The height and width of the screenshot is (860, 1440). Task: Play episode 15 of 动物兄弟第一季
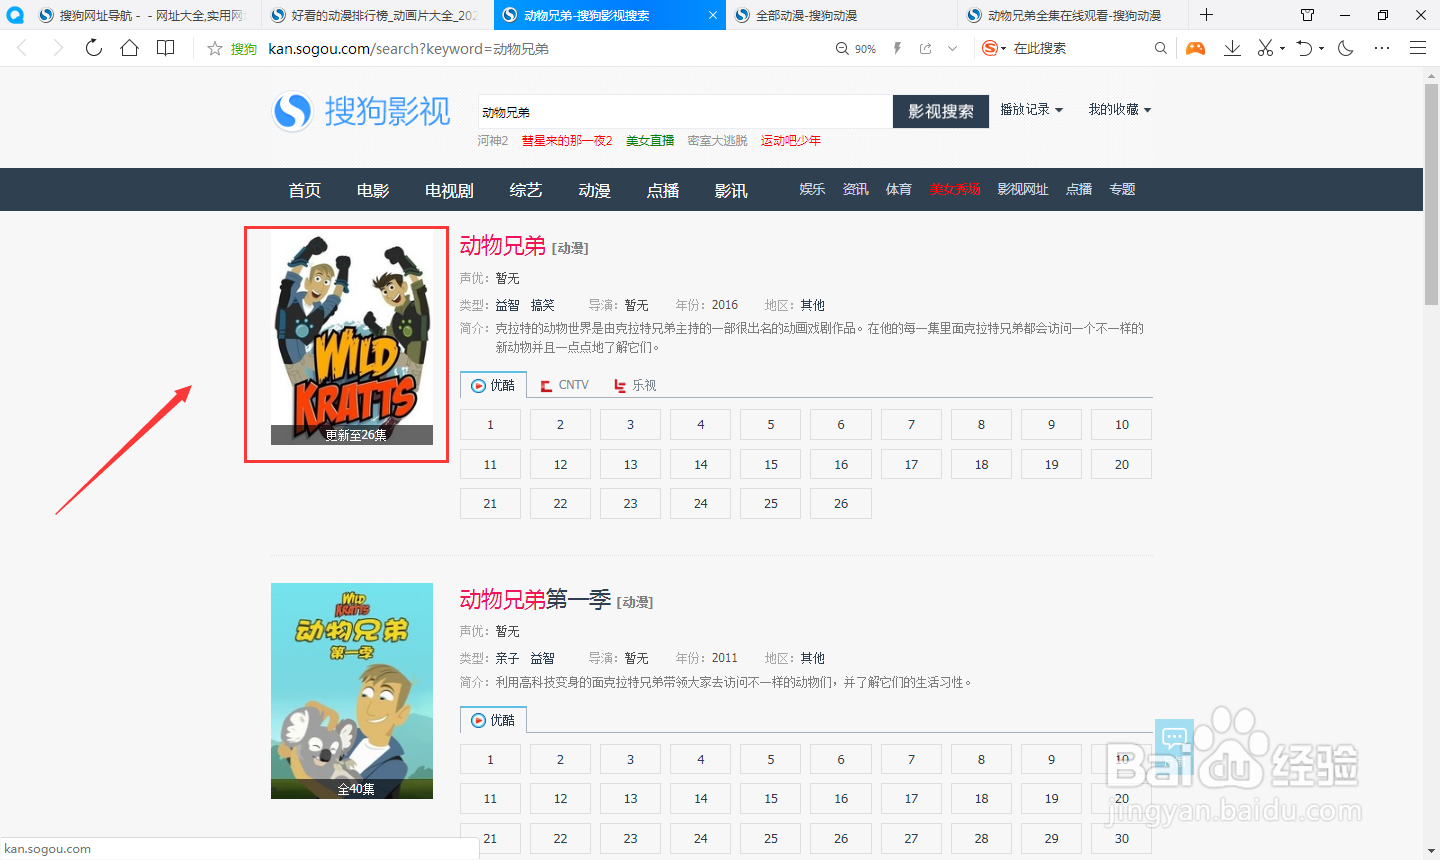(x=771, y=799)
